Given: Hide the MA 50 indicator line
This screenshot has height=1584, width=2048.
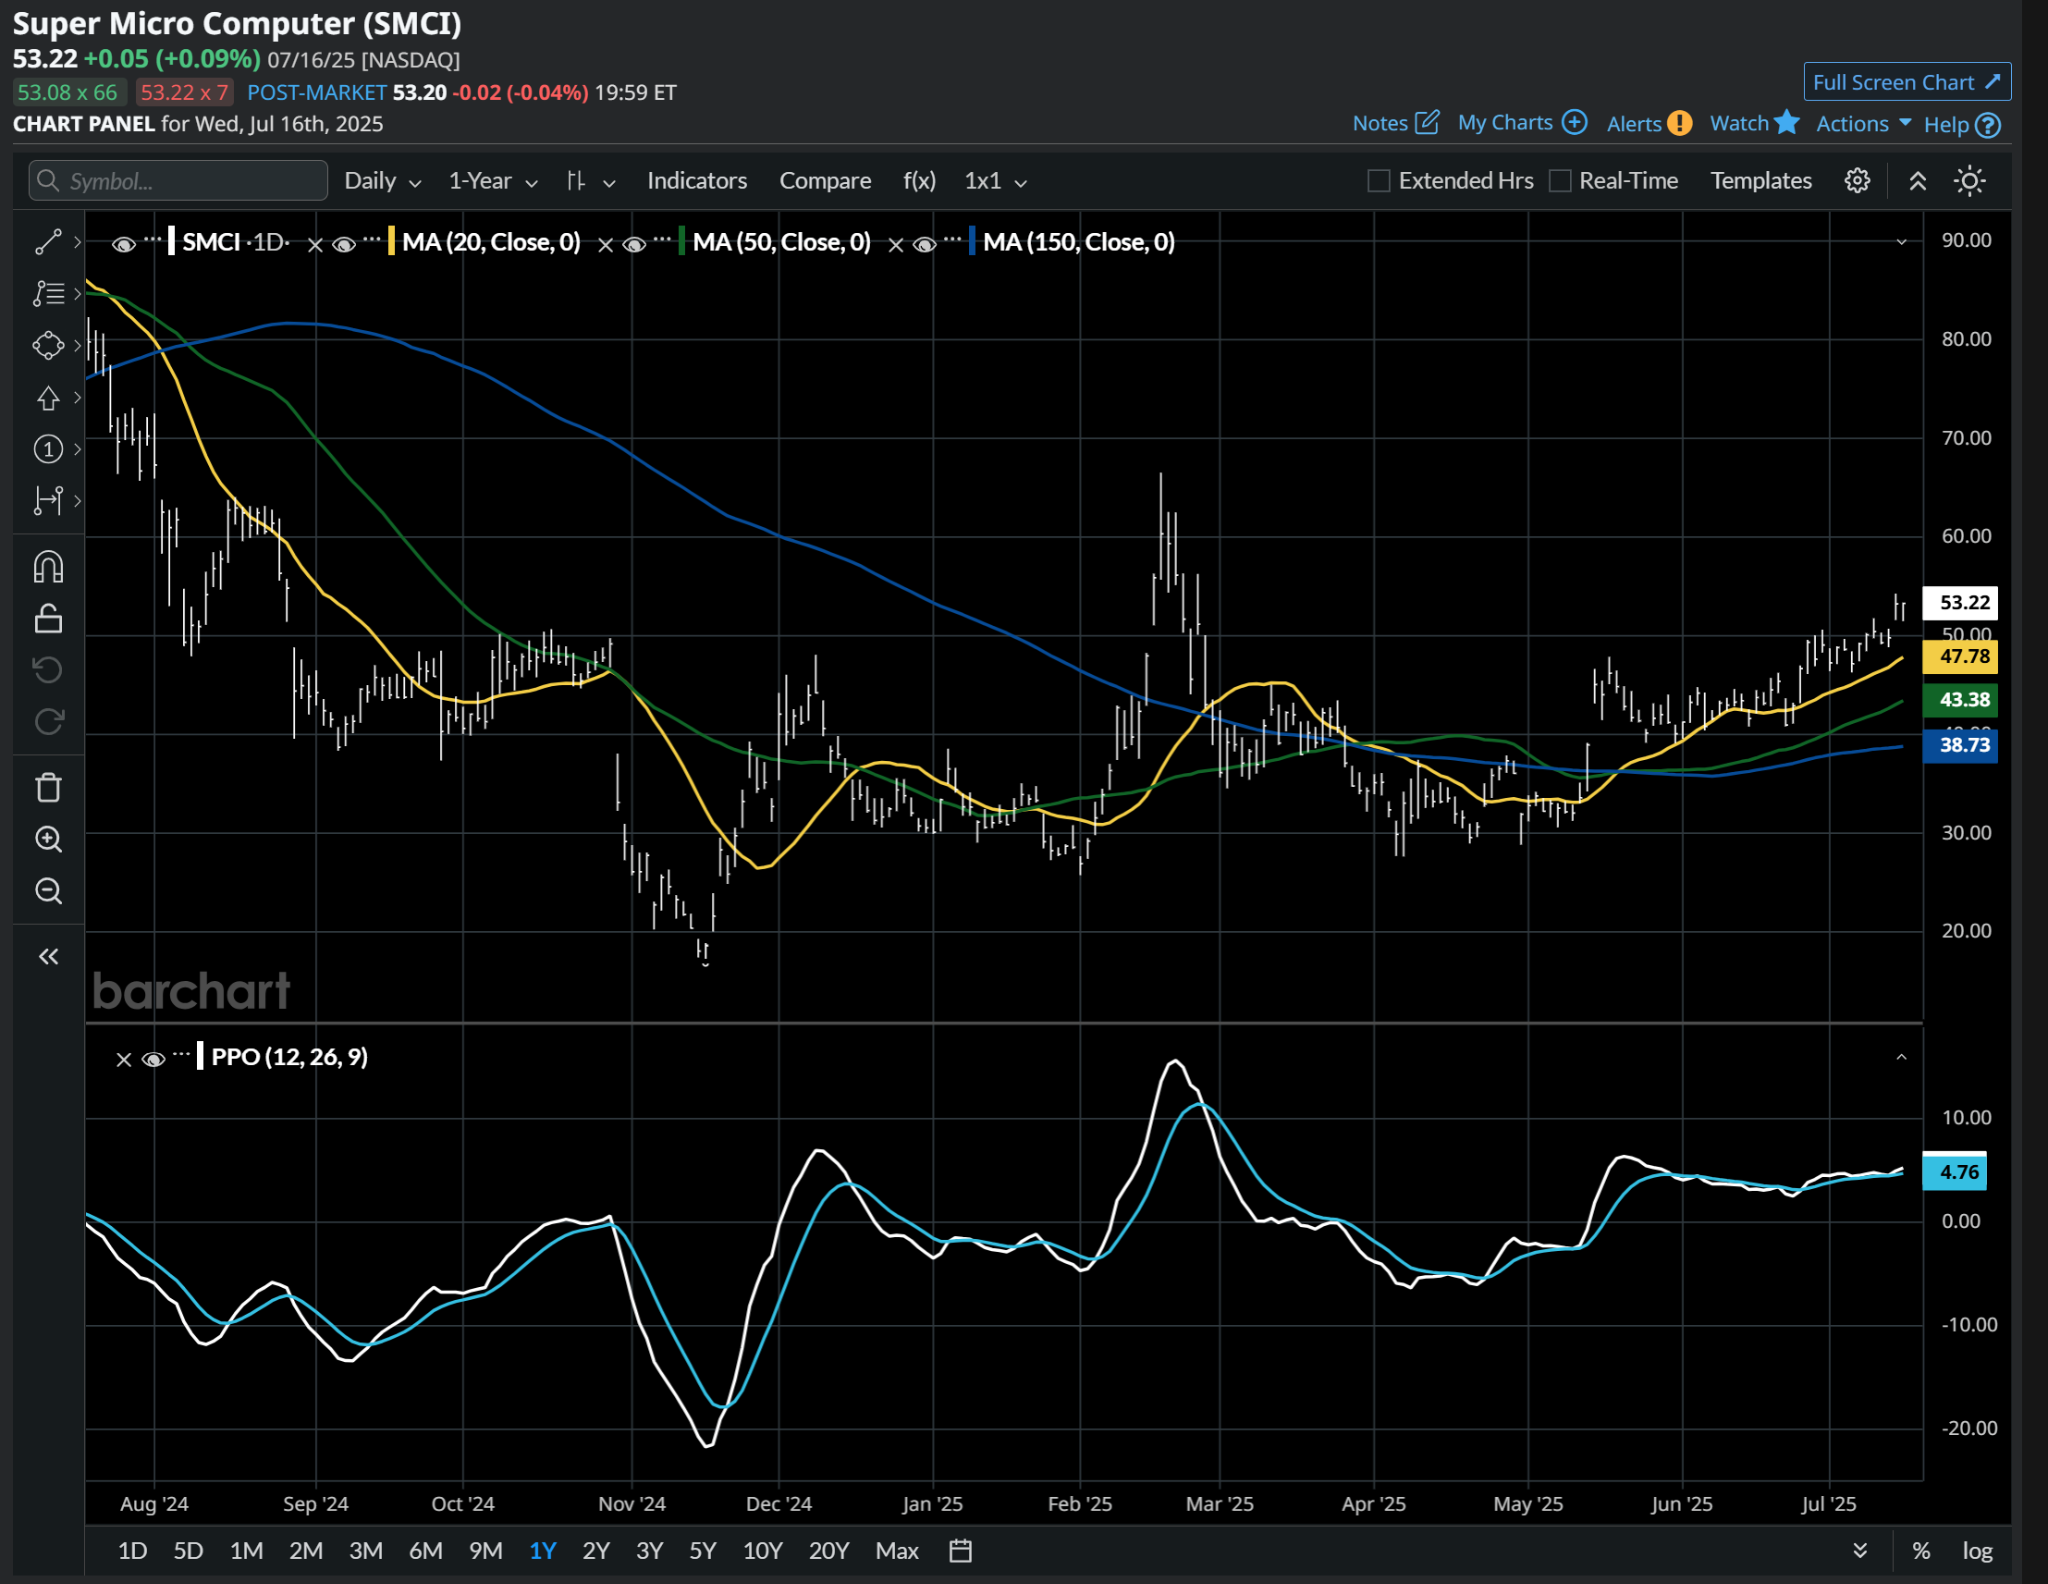Looking at the screenshot, I should [x=634, y=244].
